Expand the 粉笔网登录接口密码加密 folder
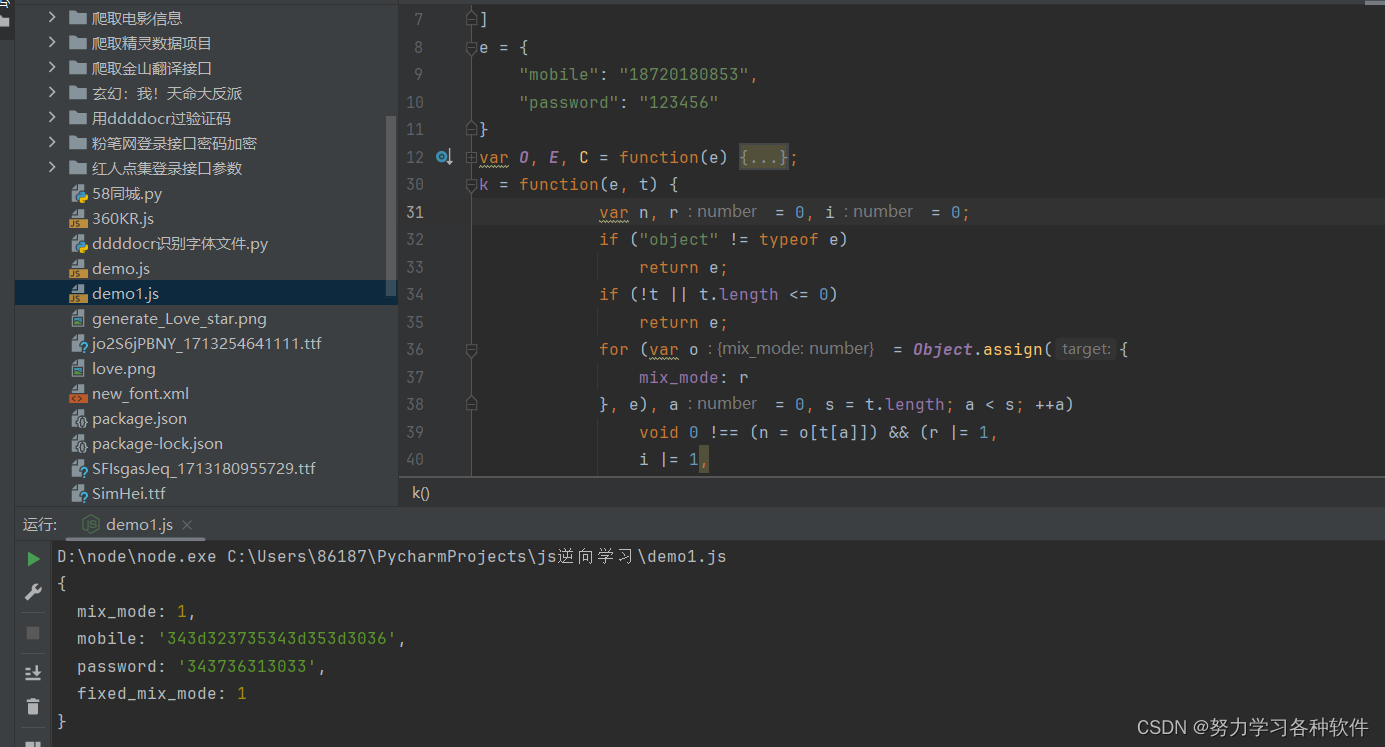The width and height of the screenshot is (1385, 747). click(x=52, y=143)
